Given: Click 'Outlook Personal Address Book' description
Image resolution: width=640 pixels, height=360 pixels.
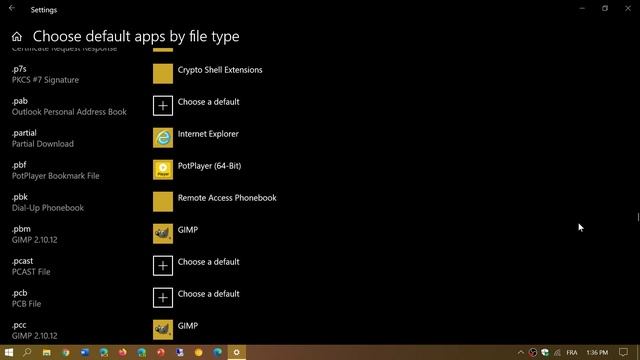Looking at the screenshot, I should point(69,112).
